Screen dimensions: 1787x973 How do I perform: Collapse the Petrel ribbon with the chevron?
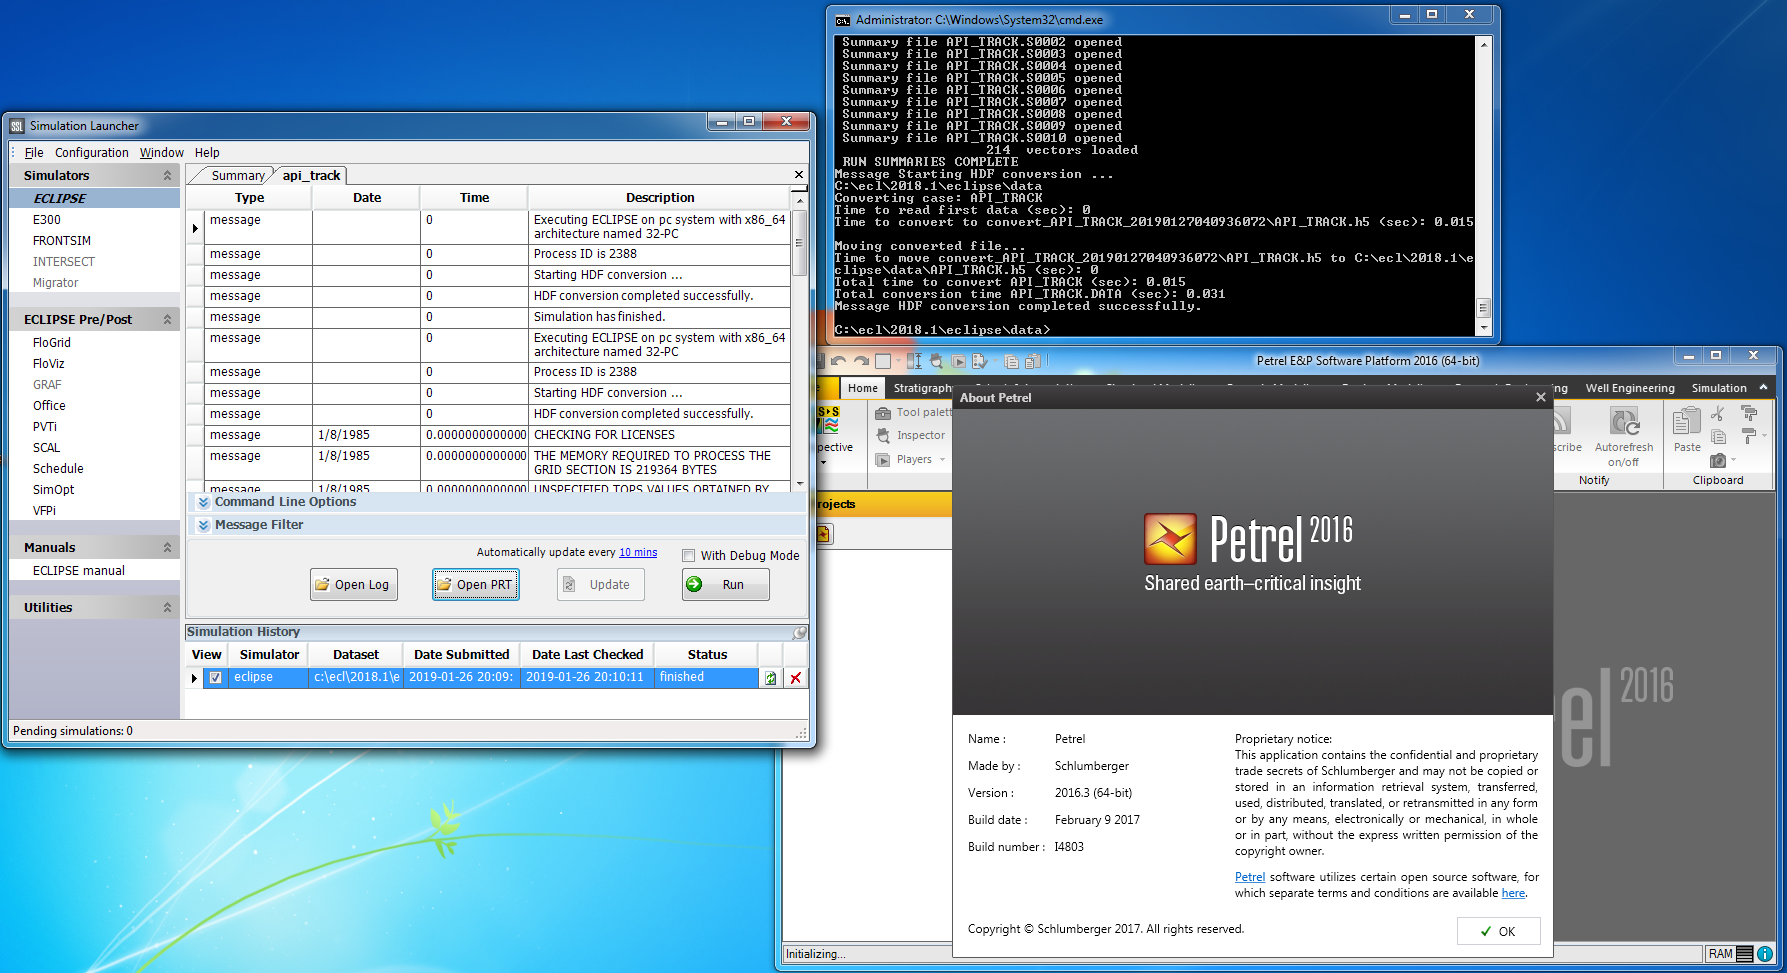[1763, 388]
